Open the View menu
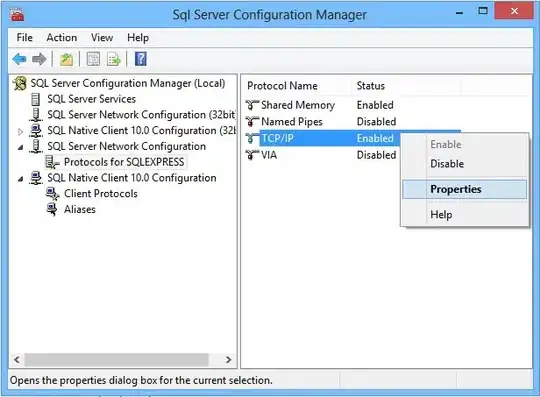The image size is (540, 397). (102, 38)
